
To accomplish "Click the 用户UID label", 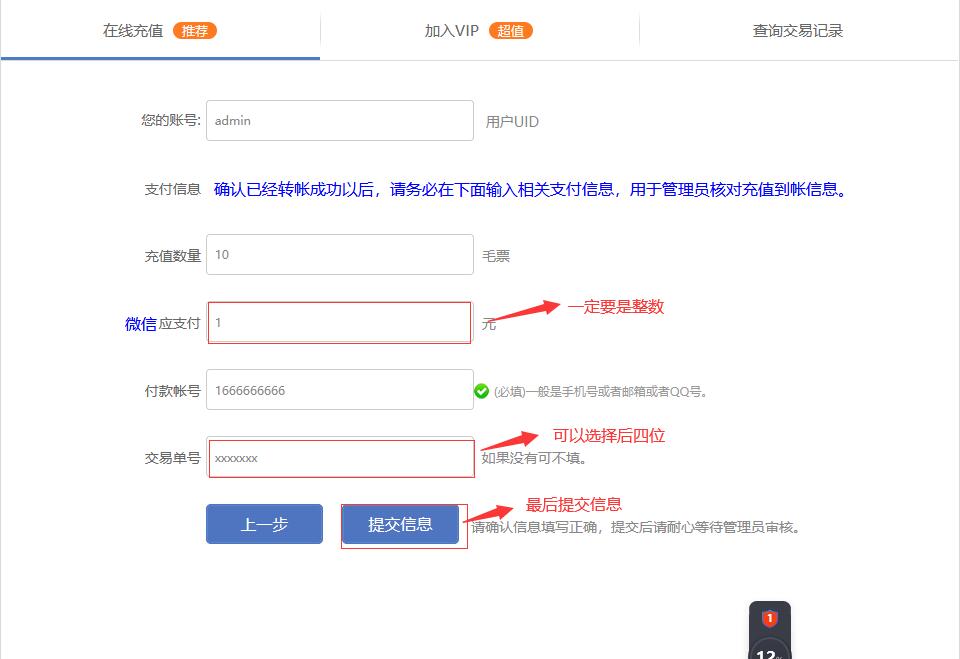I will [512, 122].
